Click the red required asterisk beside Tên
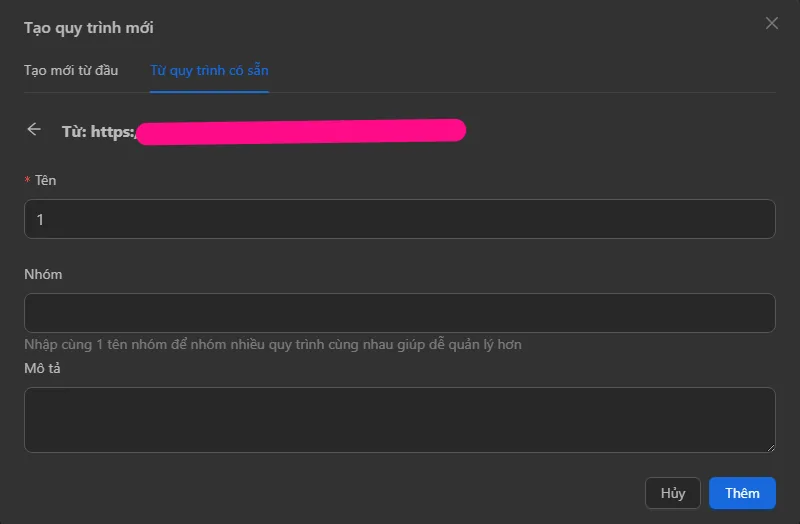800x524 pixels. click(x=27, y=180)
